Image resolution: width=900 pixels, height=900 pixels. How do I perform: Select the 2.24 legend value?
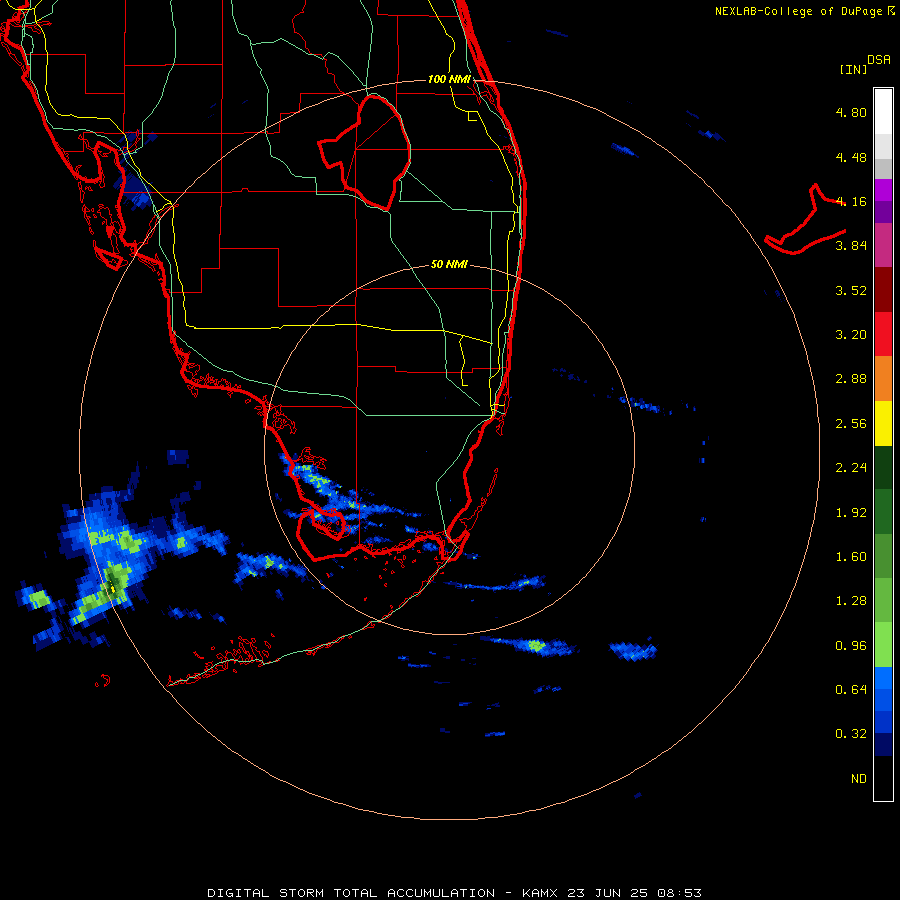coord(851,468)
